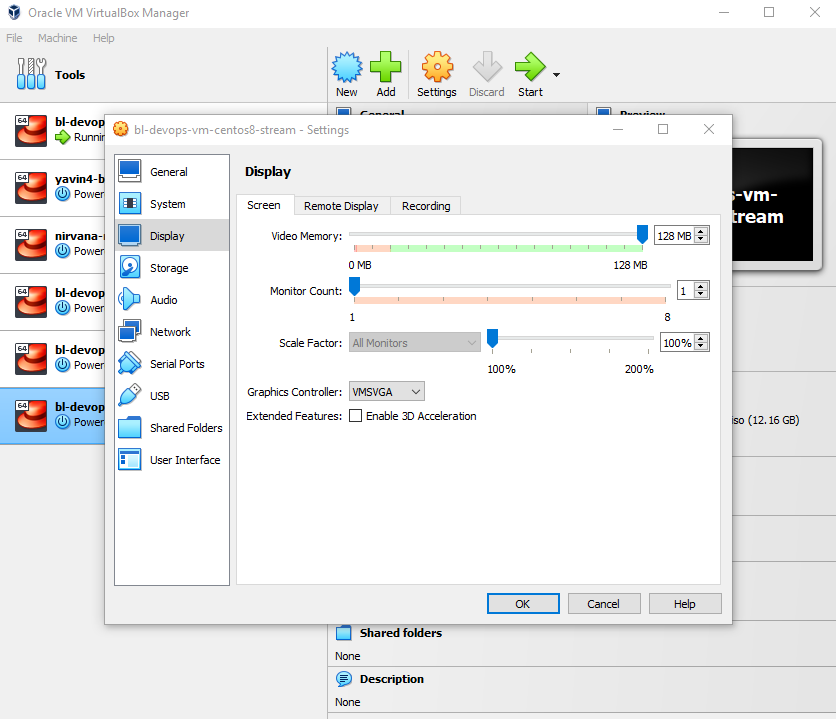Image resolution: width=836 pixels, height=719 pixels.
Task: Switch to the Screen tab
Action: [264, 205]
